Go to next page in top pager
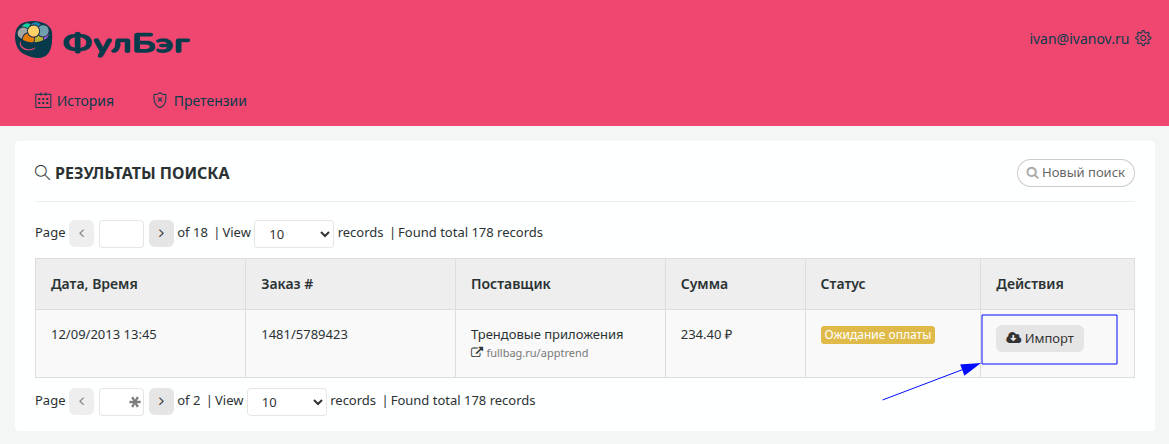Image resolution: width=1169 pixels, height=444 pixels. [x=161, y=234]
